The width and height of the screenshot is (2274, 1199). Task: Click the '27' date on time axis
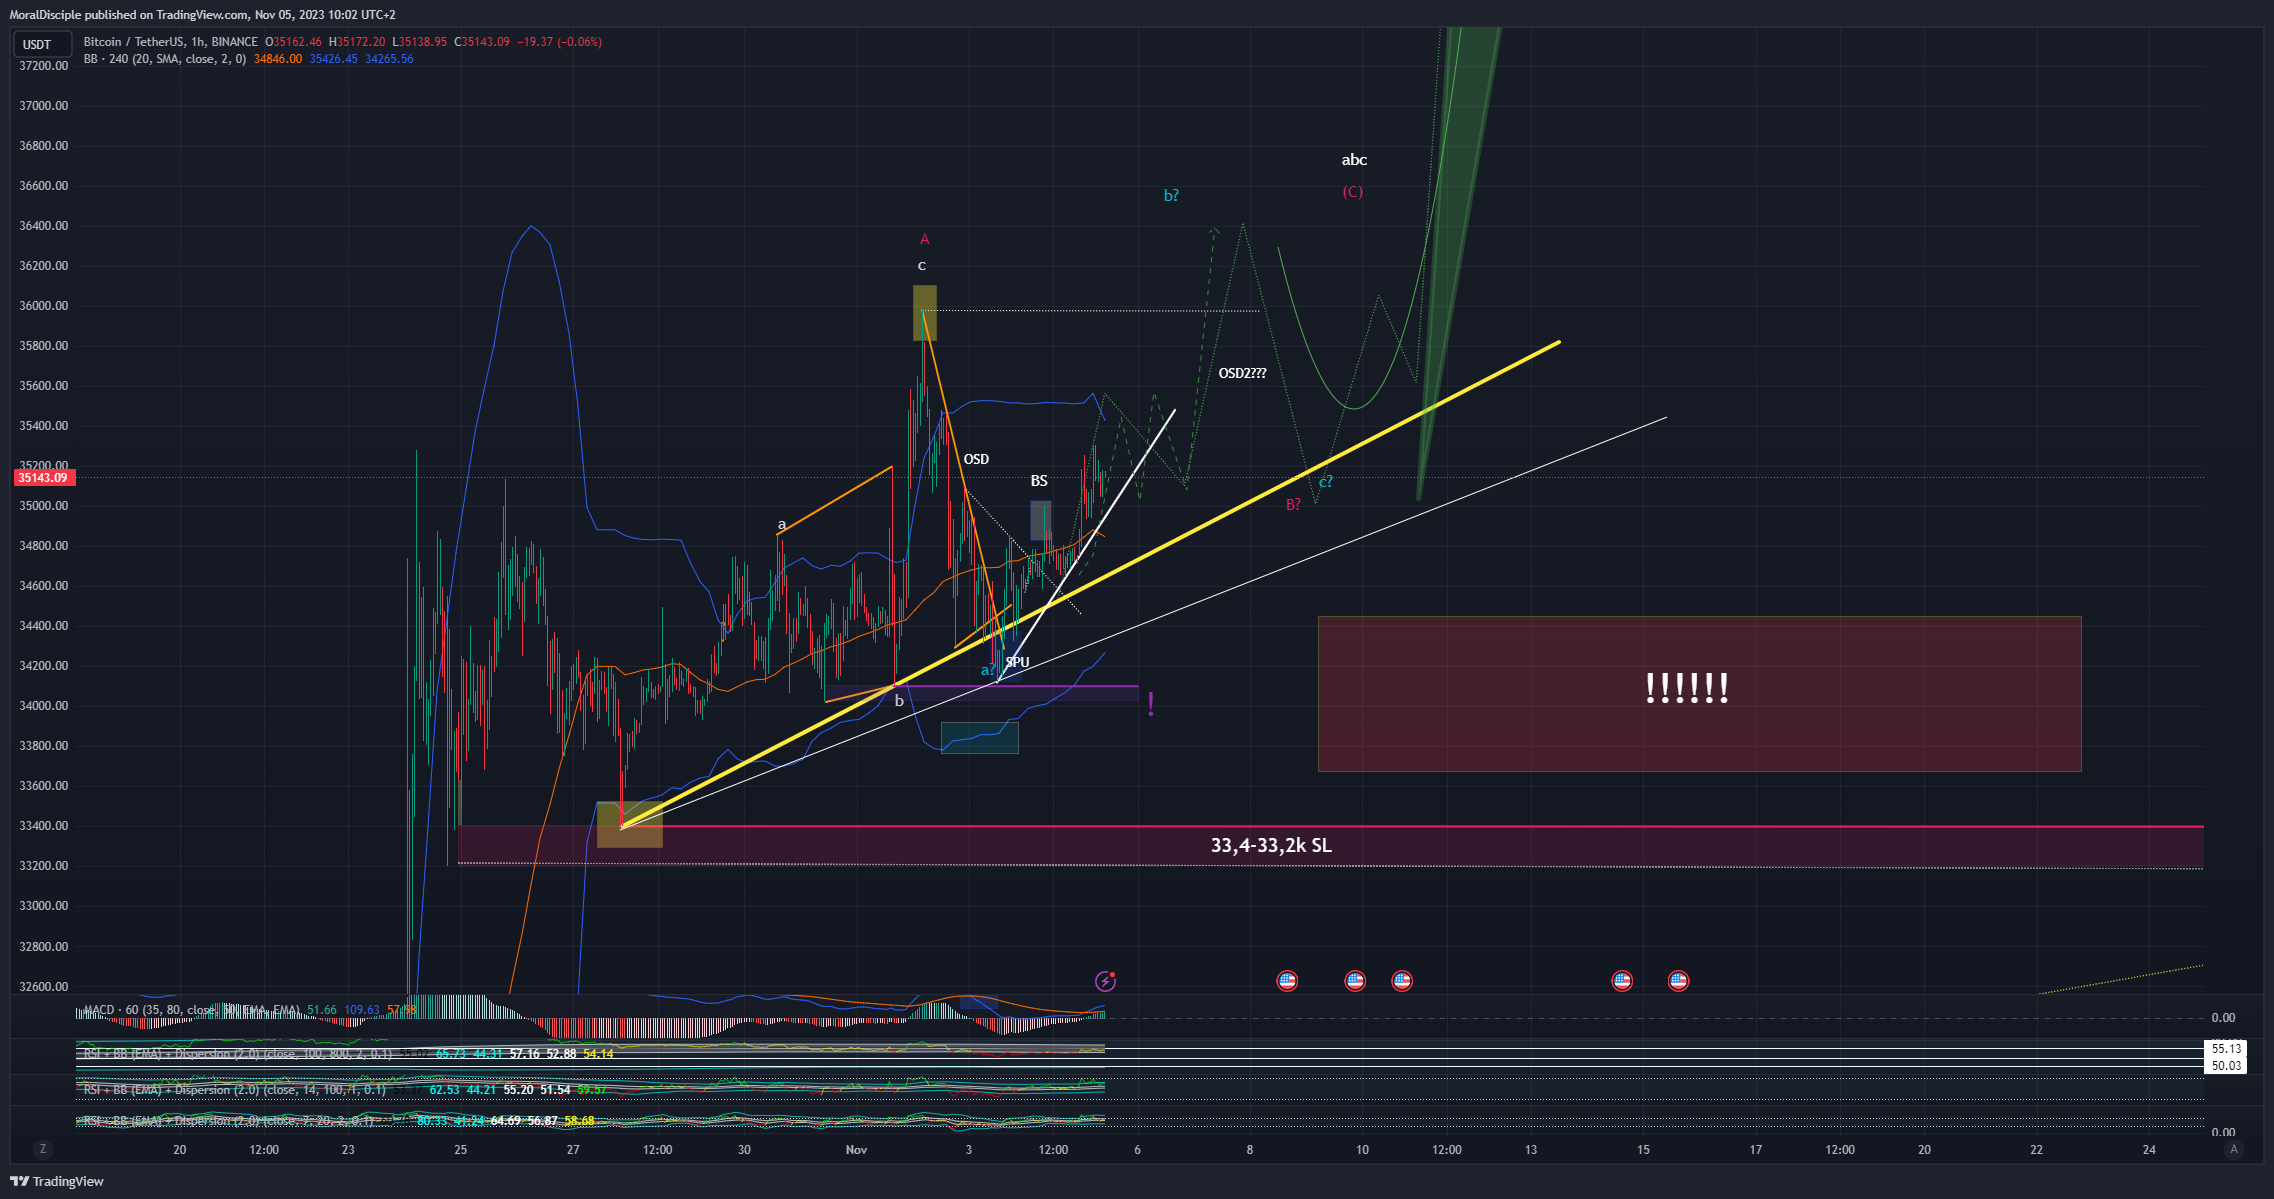[x=573, y=1150]
